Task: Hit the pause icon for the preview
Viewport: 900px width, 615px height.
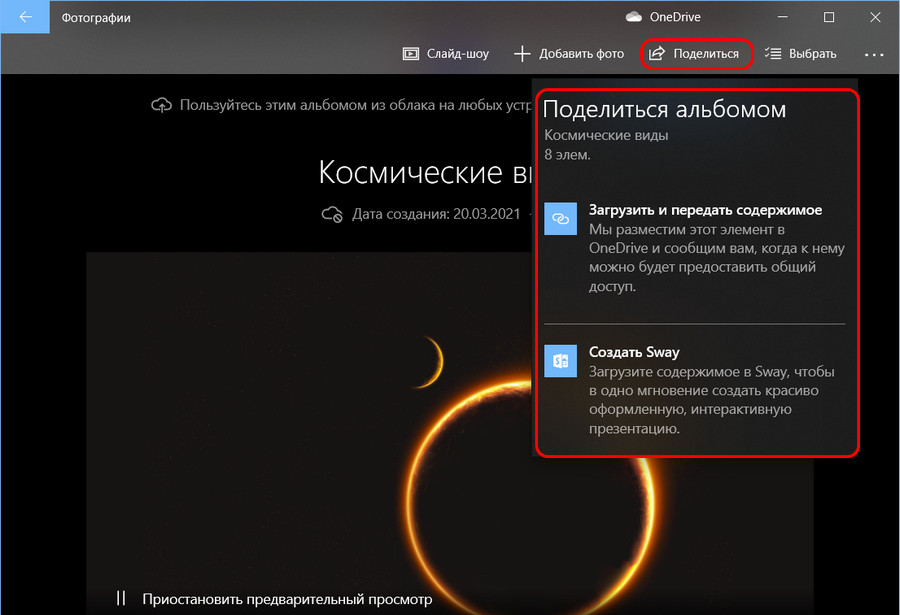Action: coord(121,598)
